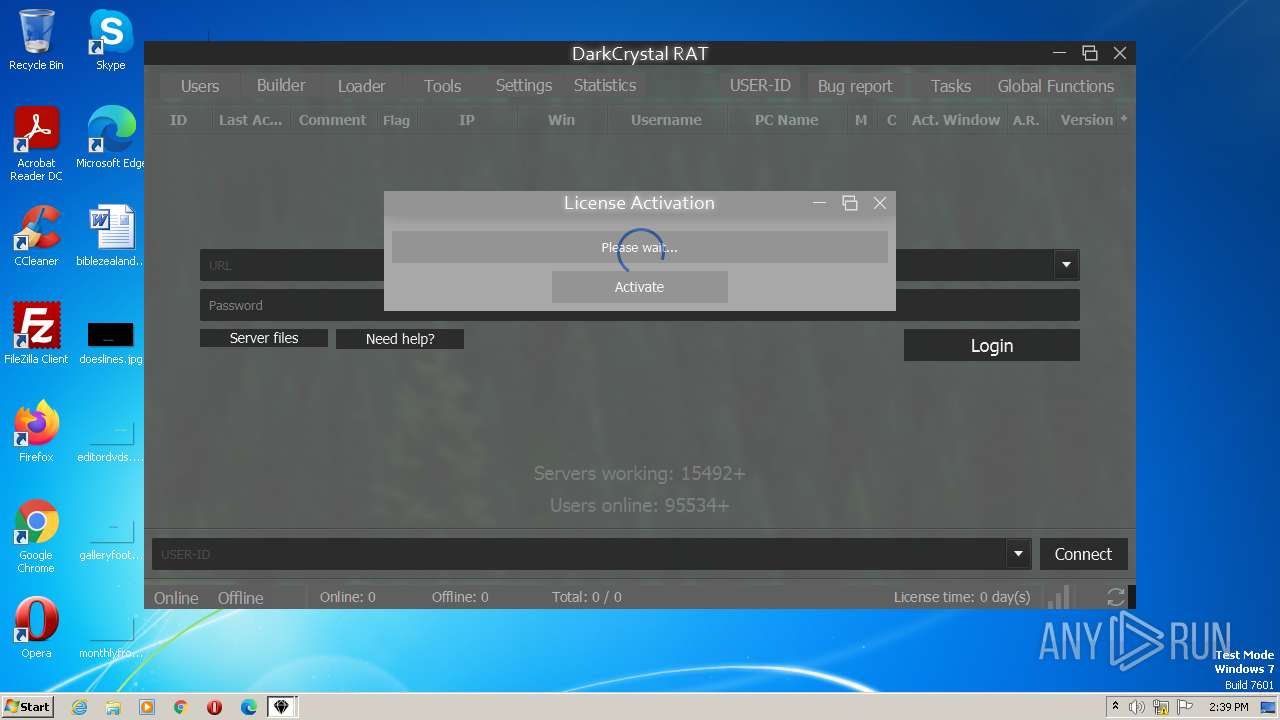Sort by Act. Window column header
The width and height of the screenshot is (1280, 720).
coord(956,120)
